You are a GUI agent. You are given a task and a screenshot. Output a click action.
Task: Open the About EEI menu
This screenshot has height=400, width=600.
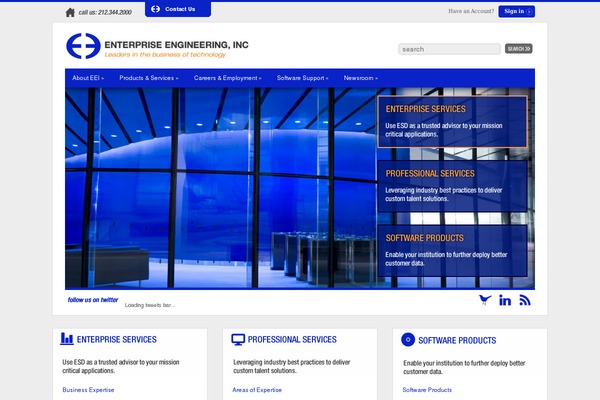[x=88, y=78]
